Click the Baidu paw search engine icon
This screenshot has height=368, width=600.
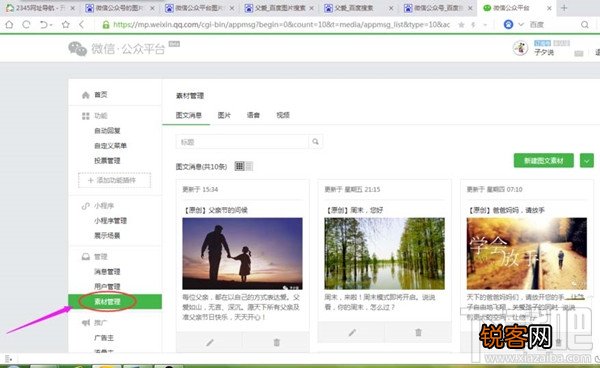[x=508, y=24]
